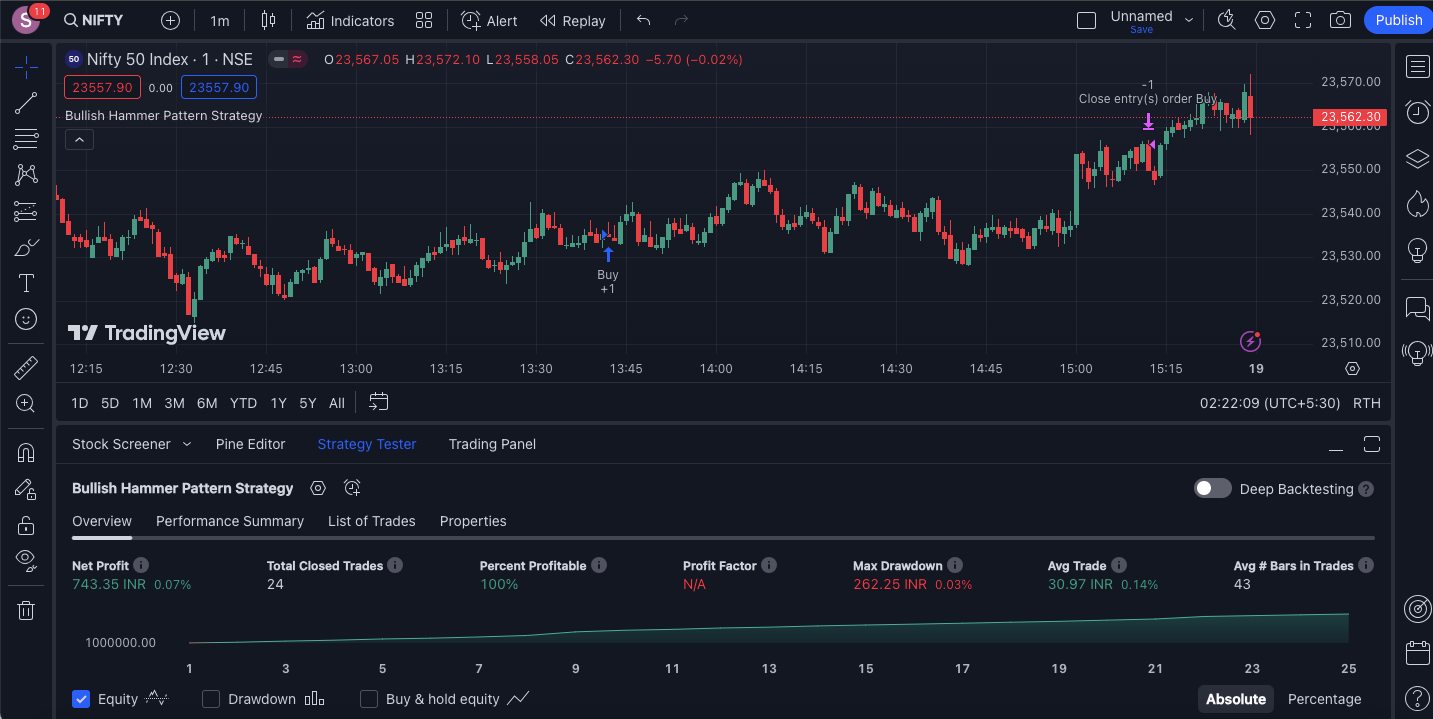1433x719 pixels.
Task: Open the List of Trades tab
Action: [371, 521]
